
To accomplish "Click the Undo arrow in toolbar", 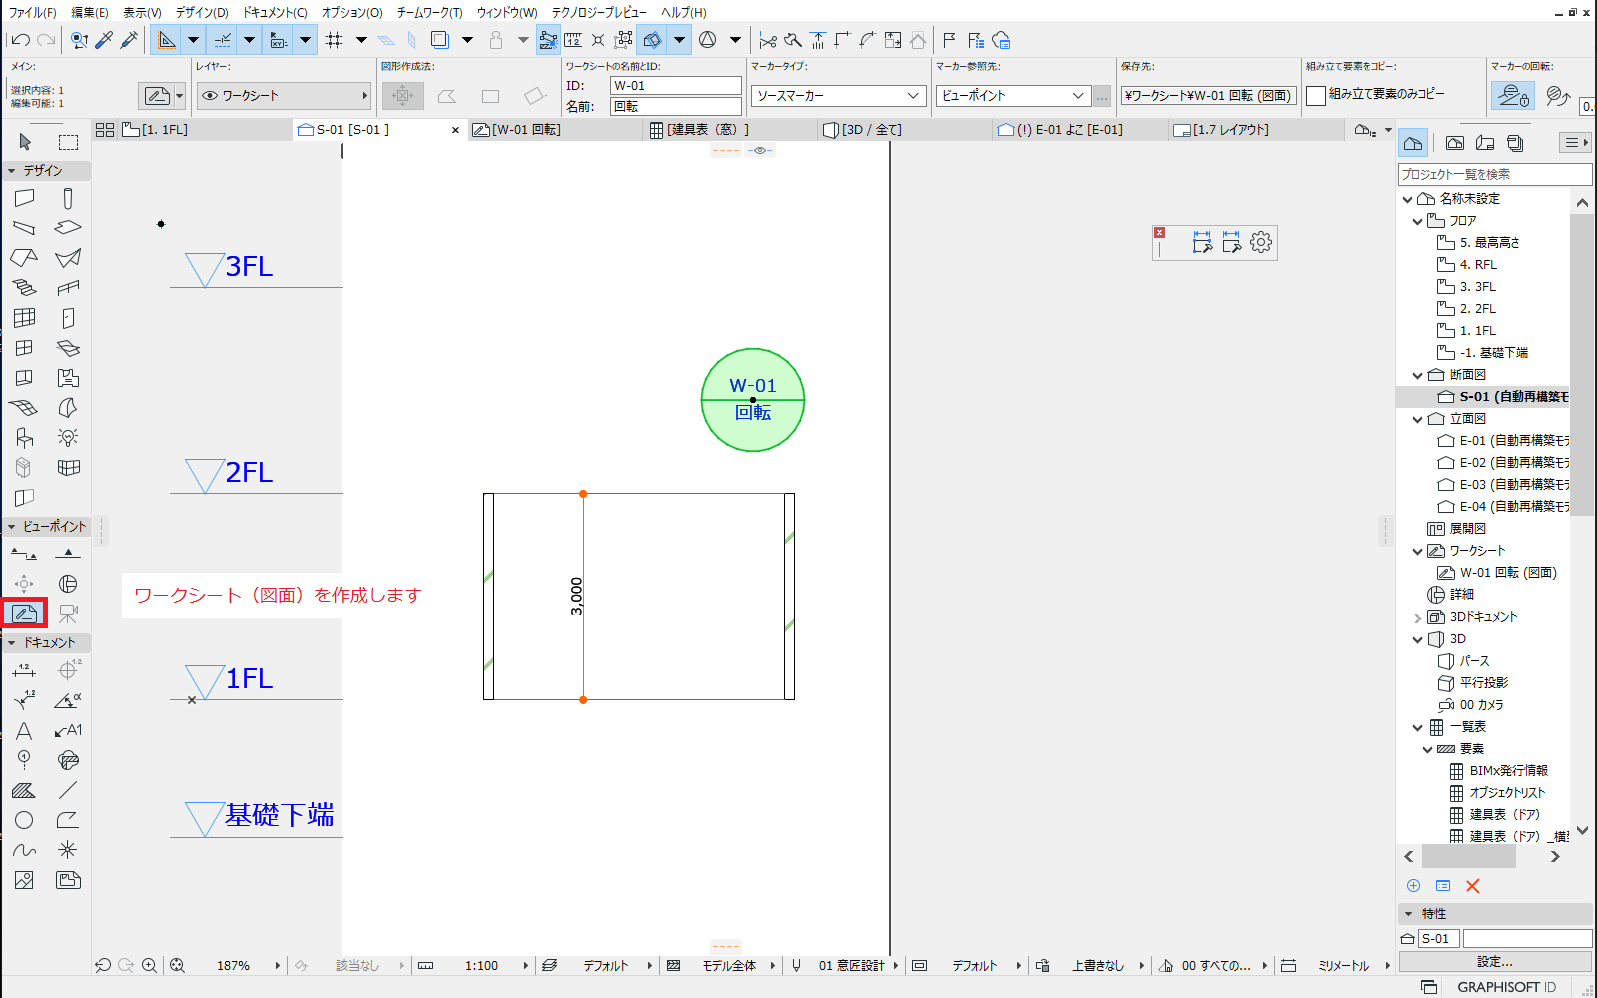I will [x=20, y=40].
